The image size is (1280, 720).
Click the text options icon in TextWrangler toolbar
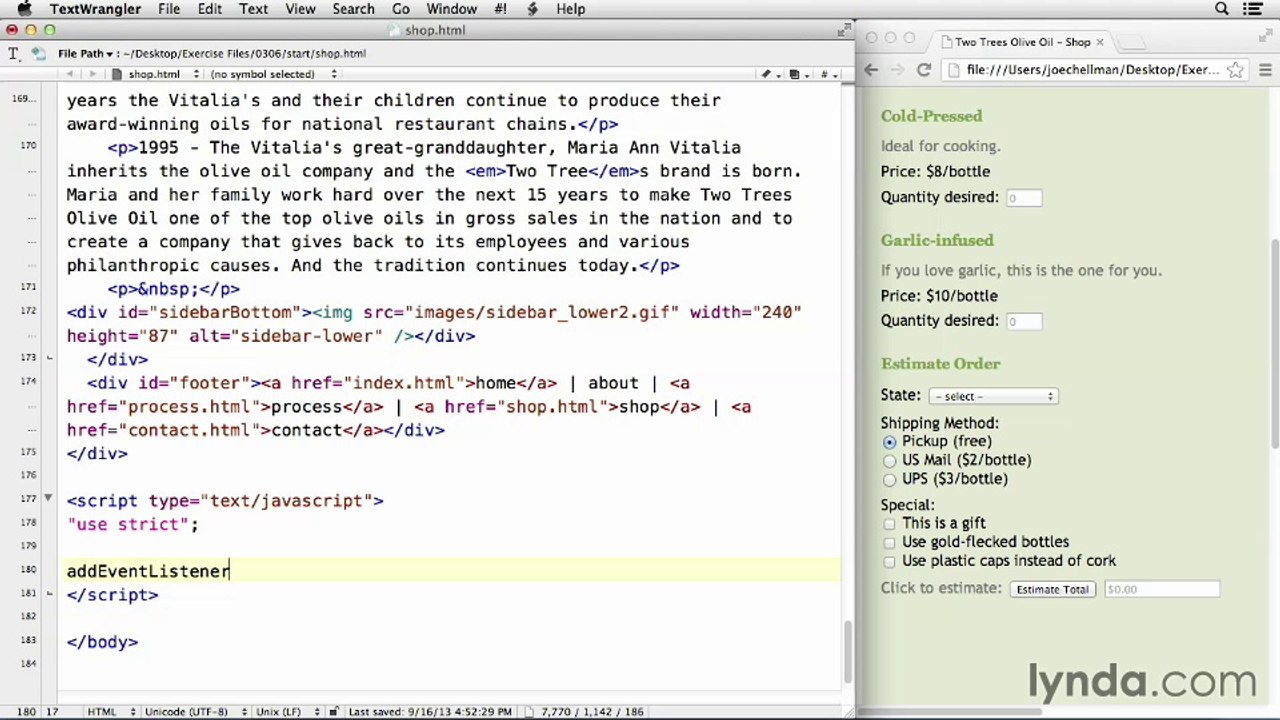(13, 53)
